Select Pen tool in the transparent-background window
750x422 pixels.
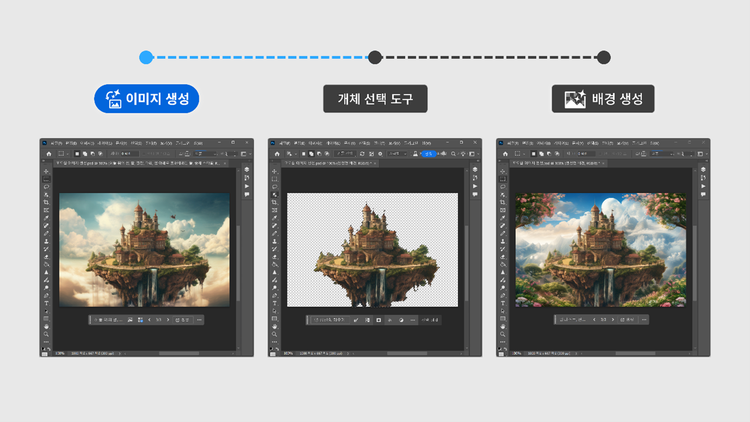[x=275, y=295]
